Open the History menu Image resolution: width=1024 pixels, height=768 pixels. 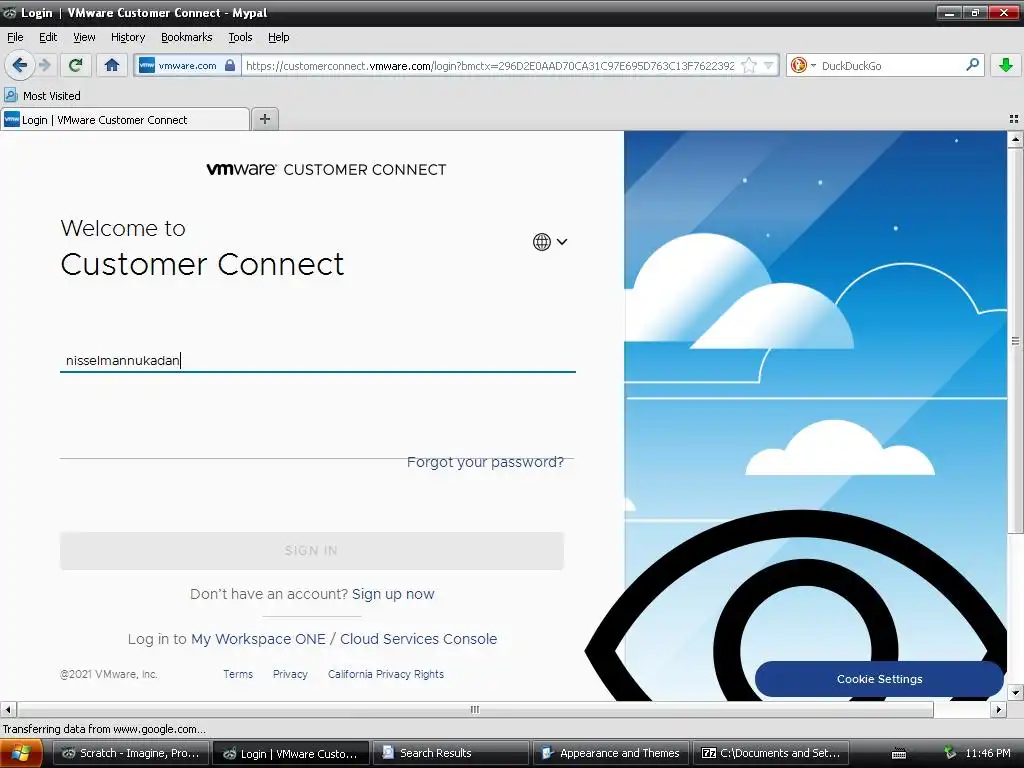pyautogui.click(x=128, y=37)
